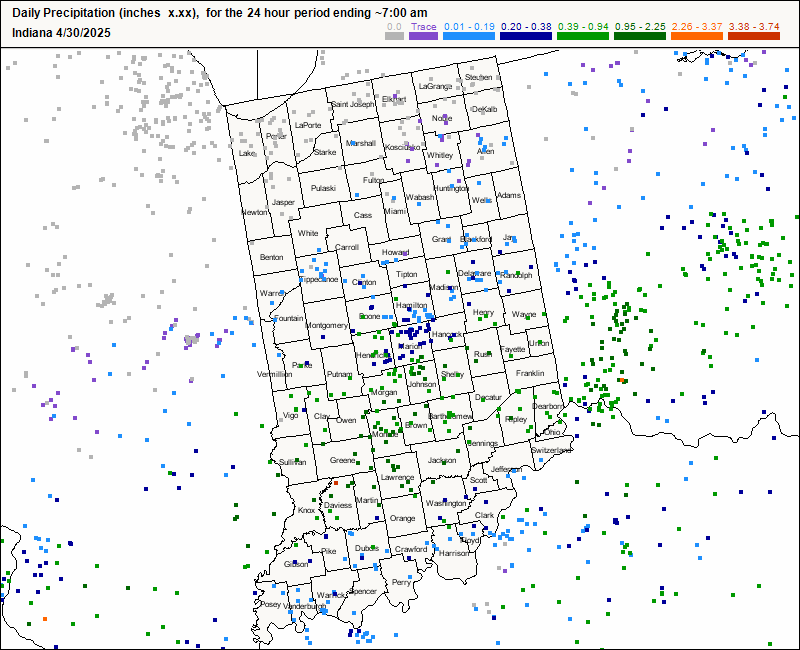The height and width of the screenshot is (650, 800).
Task: Select the Orange county label
Action: pyautogui.click(x=402, y=518)
